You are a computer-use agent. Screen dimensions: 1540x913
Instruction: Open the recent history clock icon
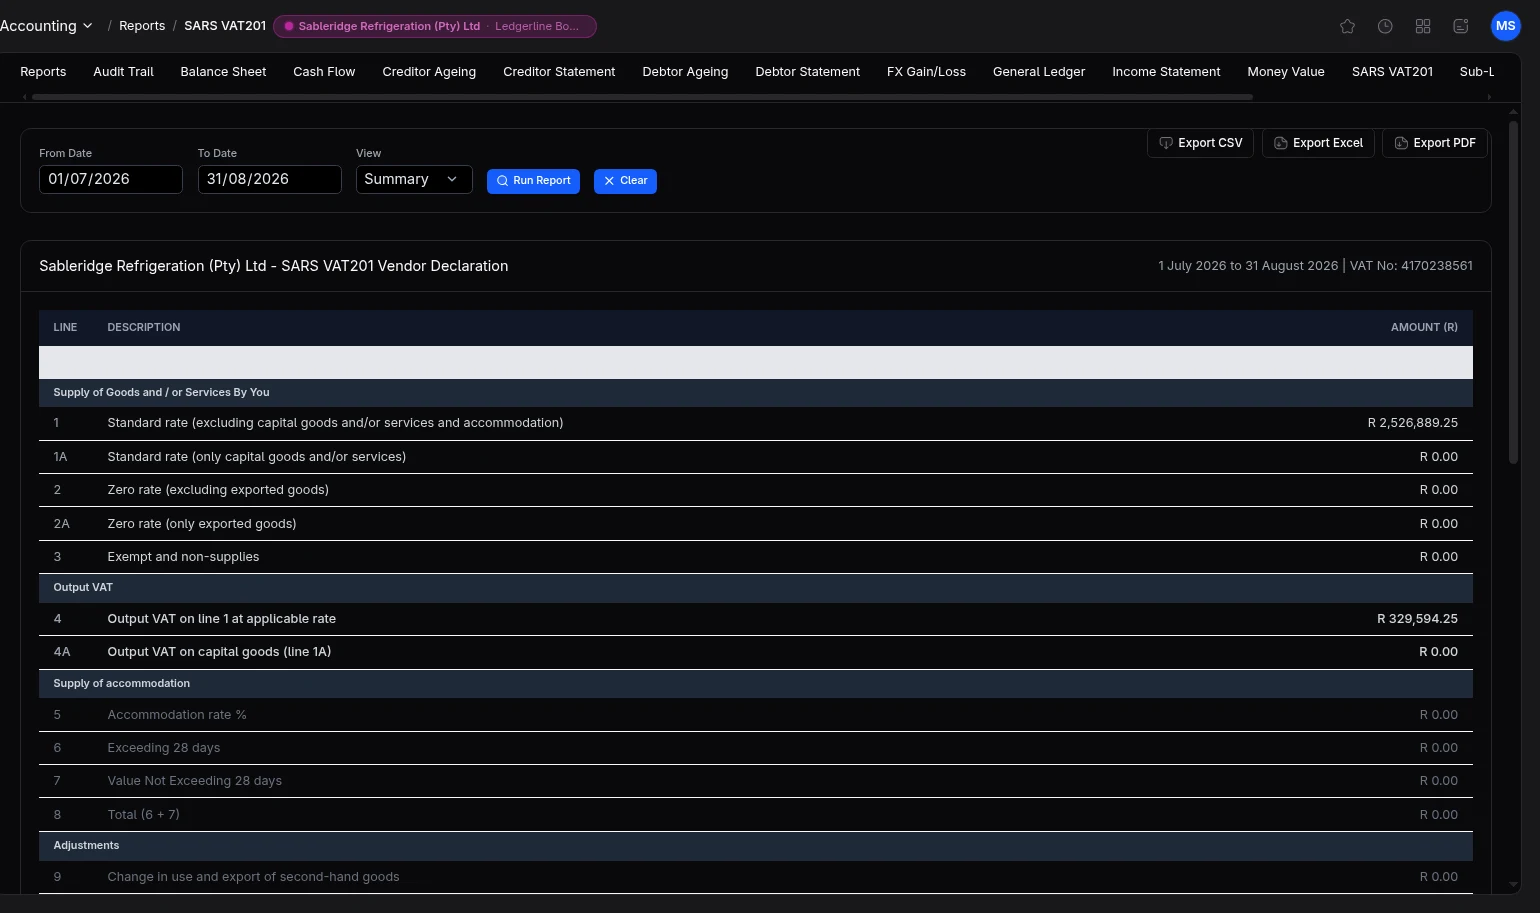[x=1385, y=26]
